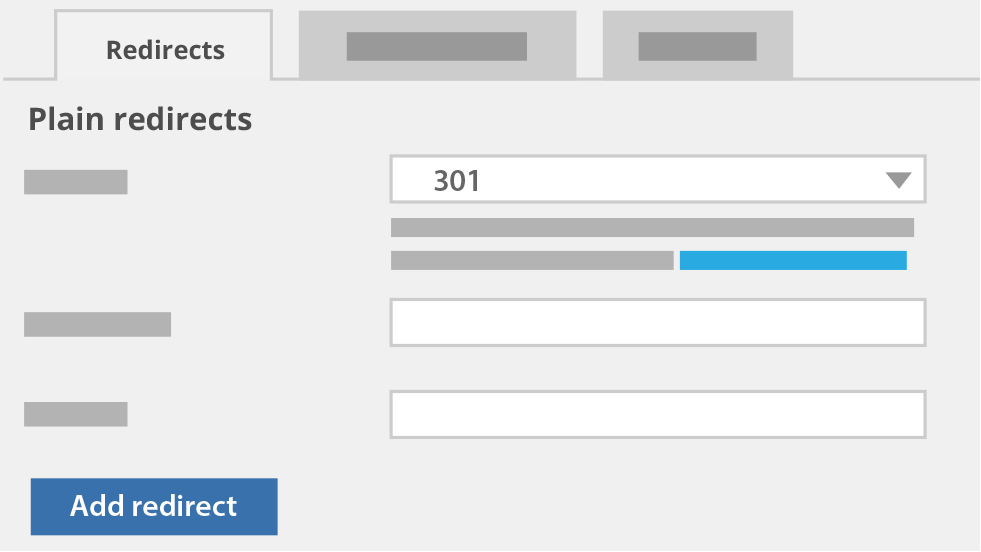
Task: Click the gray text bar left of blue link
Action: 532,260
